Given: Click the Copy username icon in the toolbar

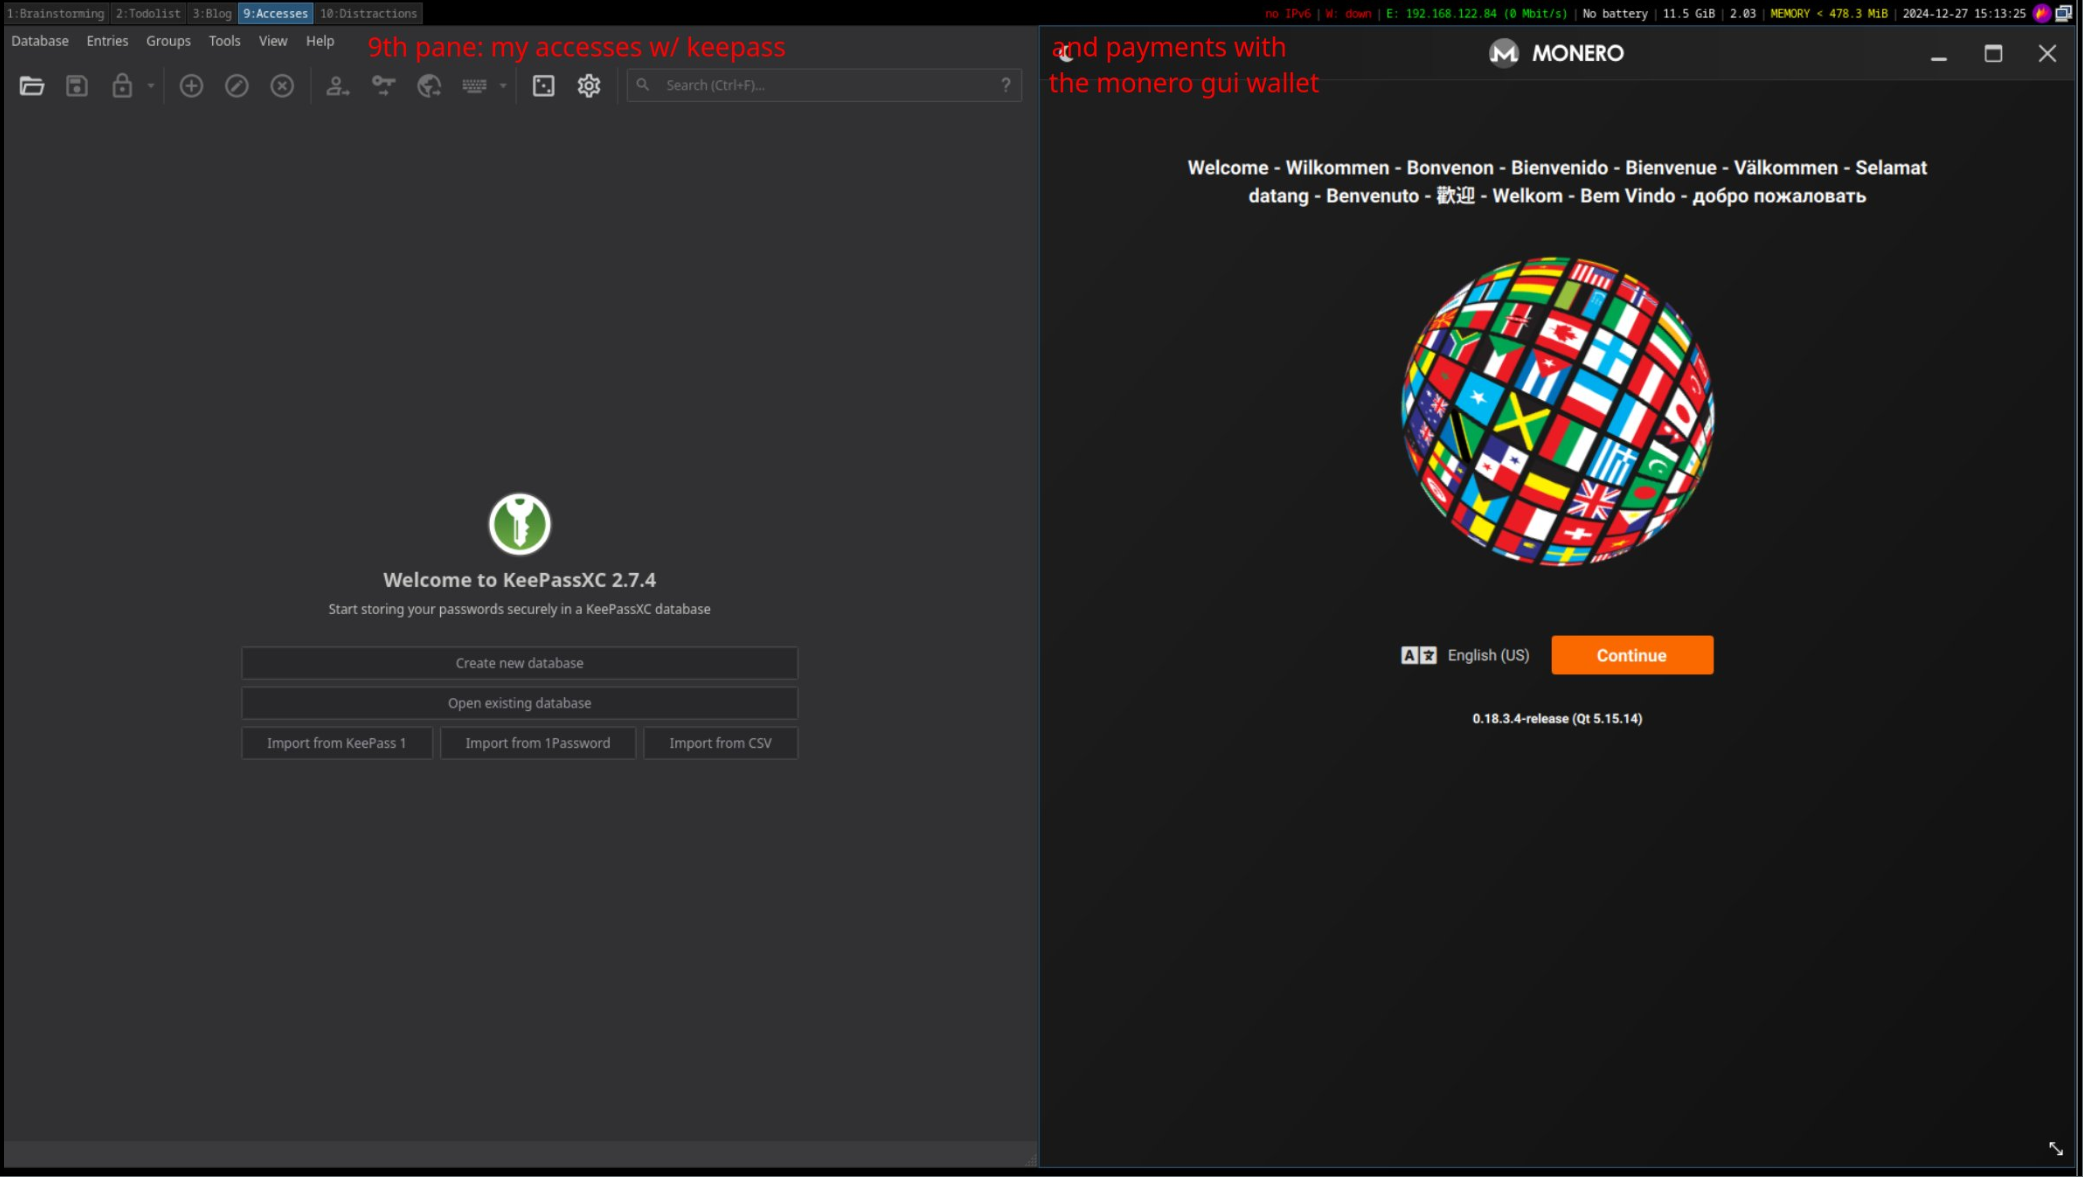Looking at the screenshot, I should coord(337,86).
